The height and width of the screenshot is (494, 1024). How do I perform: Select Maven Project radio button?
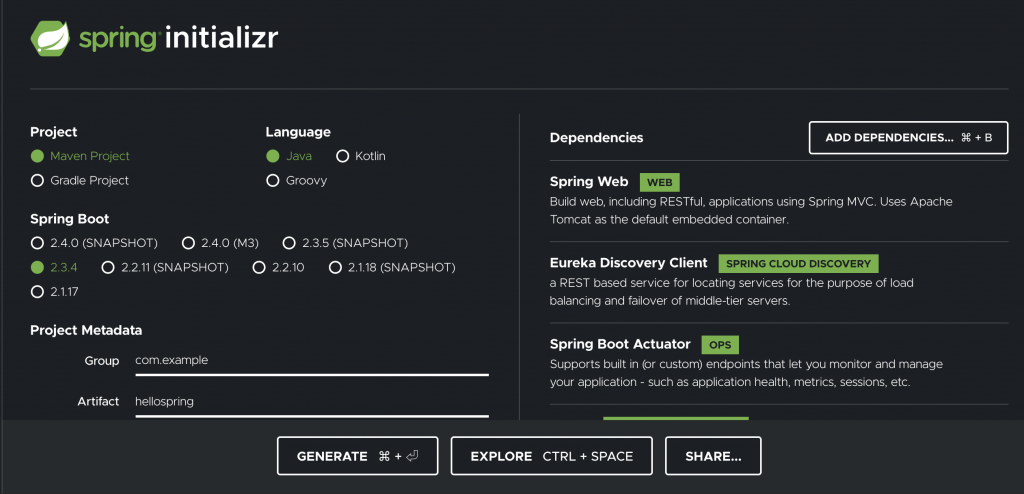coord(38,156)
